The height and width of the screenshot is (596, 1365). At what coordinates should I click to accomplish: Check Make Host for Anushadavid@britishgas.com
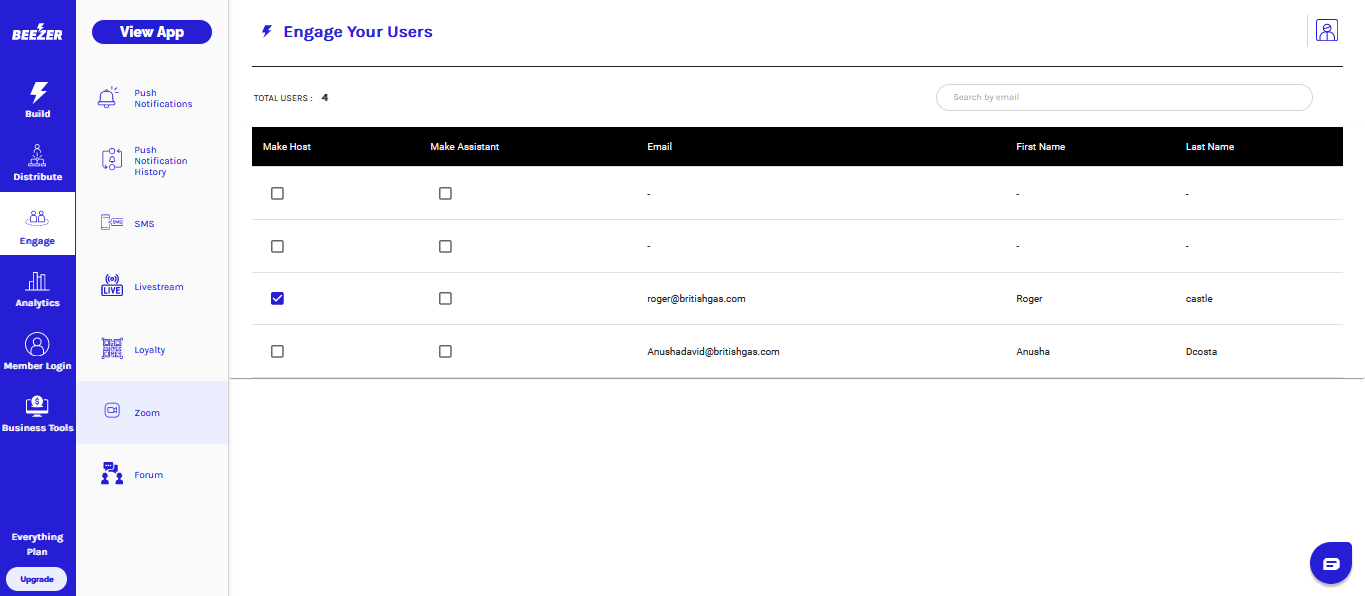pyautogui.click(x=278, y=351)
